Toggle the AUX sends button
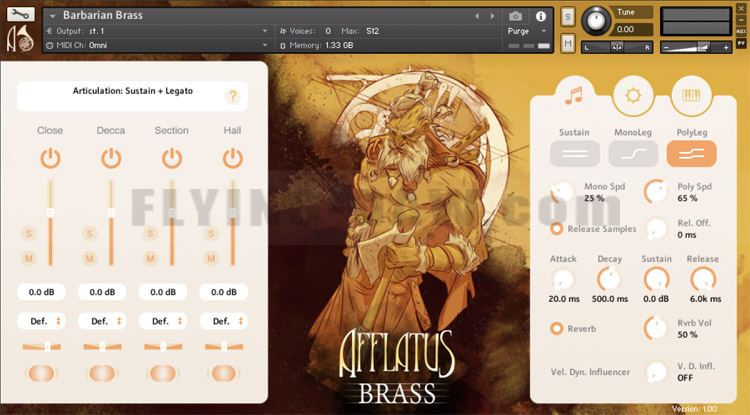The width and height of the screenshot is (750, 415). (x=741, y=32)
